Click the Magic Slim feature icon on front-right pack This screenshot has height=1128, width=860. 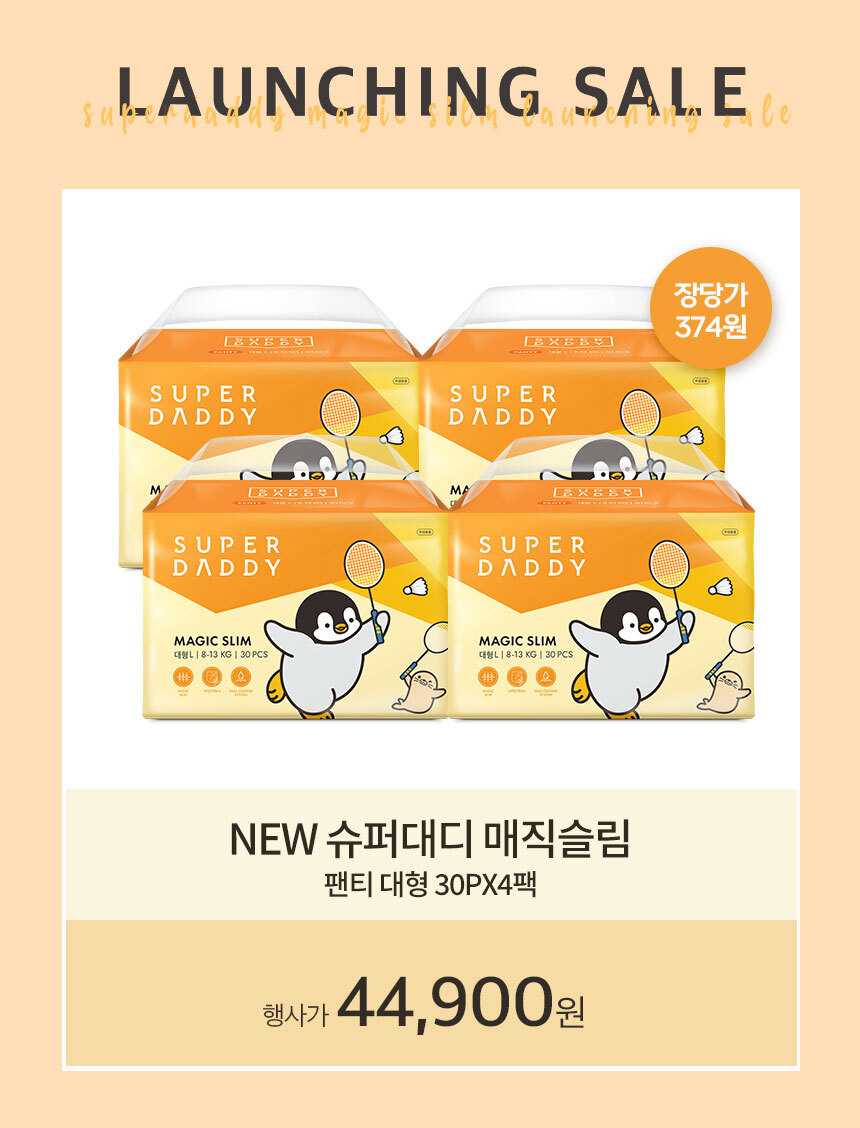(x=488, y=677)
